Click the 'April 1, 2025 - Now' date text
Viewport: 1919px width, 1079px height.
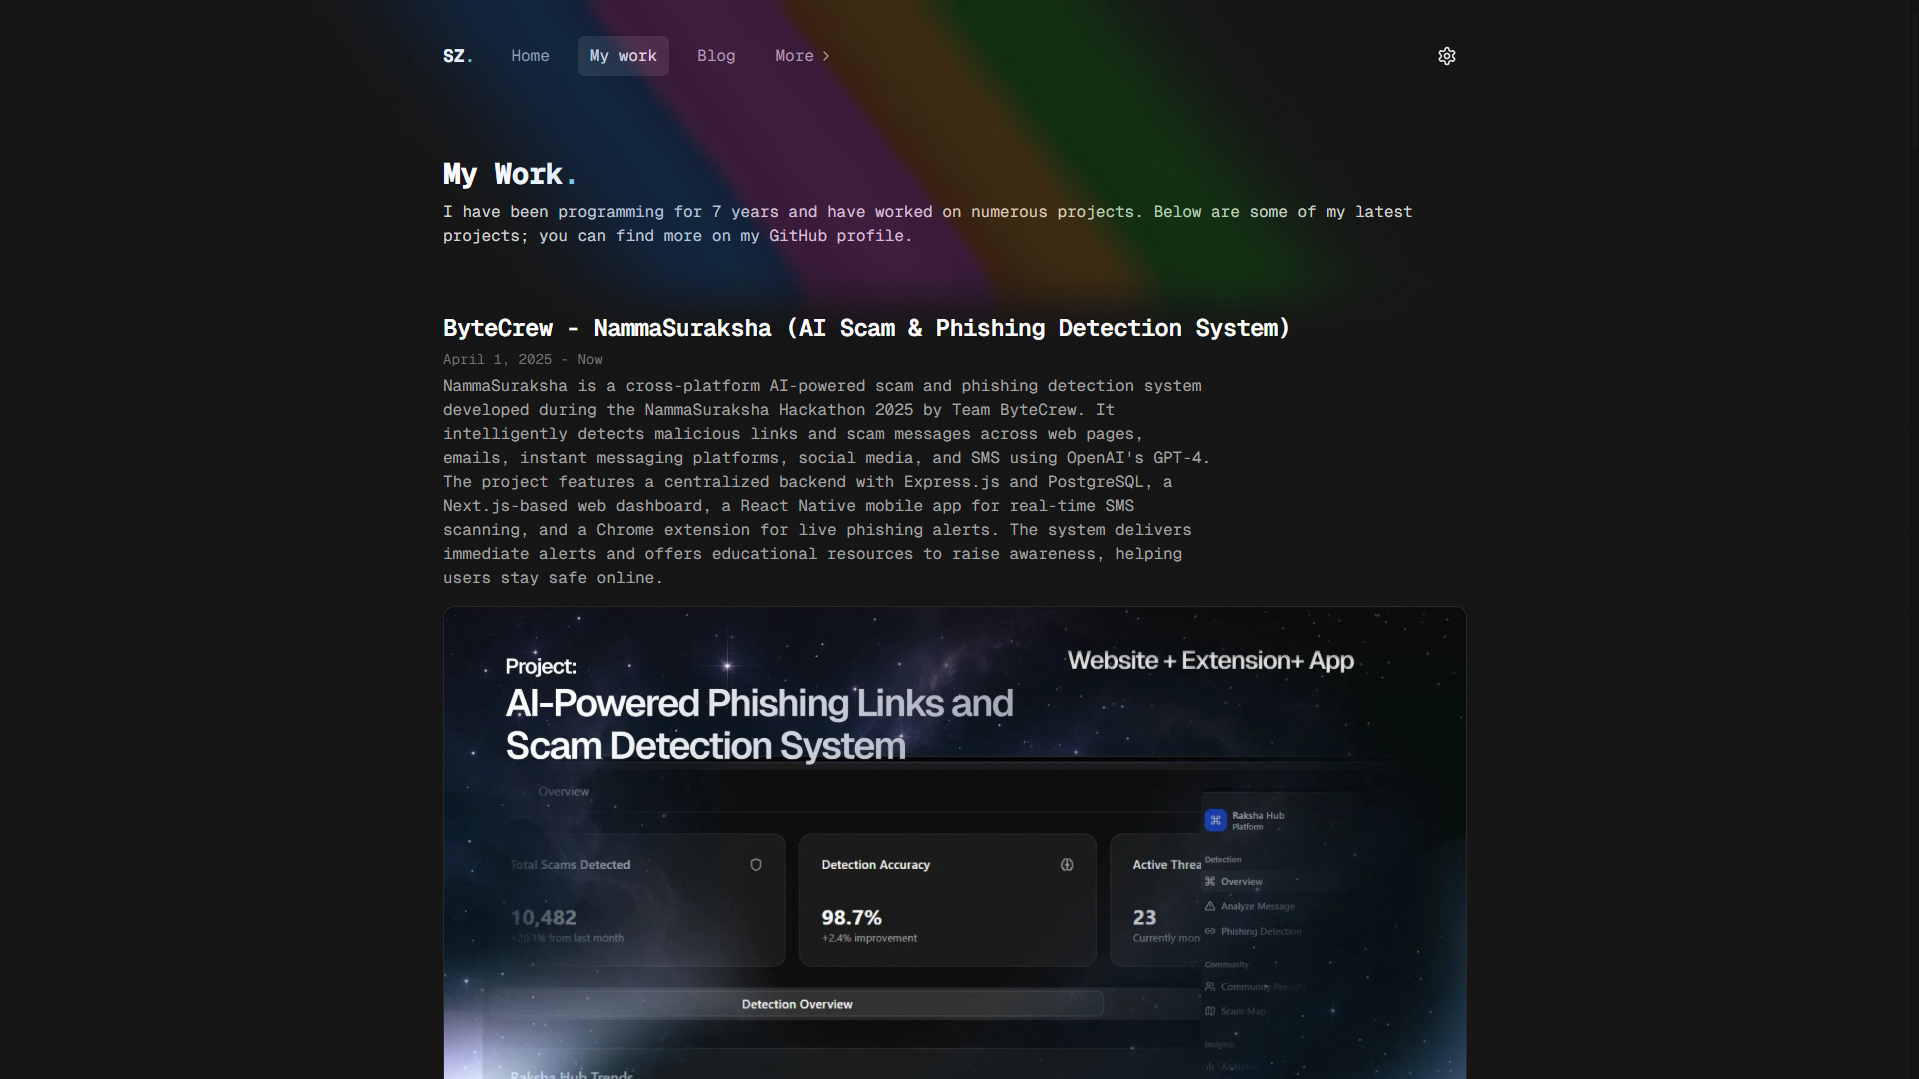pyautogui.click(x=523, y=359)
